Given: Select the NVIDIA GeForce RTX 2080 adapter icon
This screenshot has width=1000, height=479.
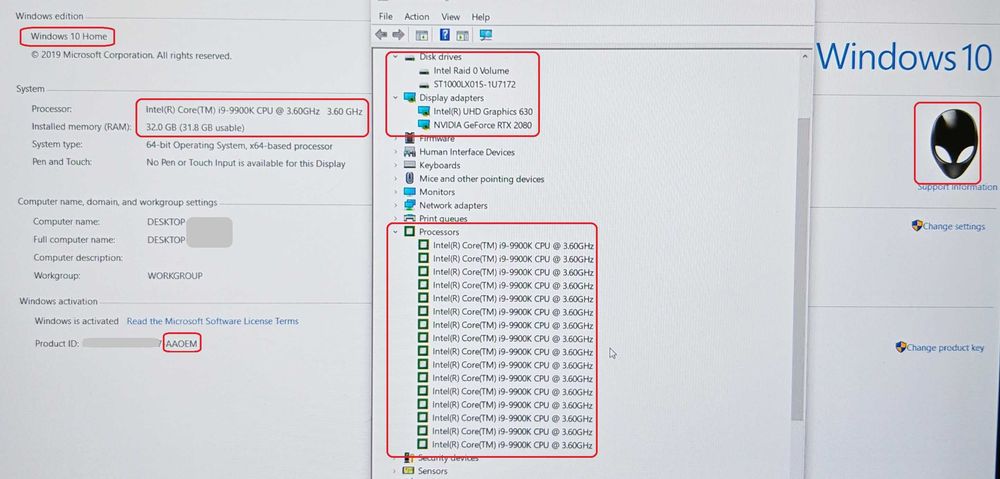Looking at the screenshot, I should [x=423, y=125].
